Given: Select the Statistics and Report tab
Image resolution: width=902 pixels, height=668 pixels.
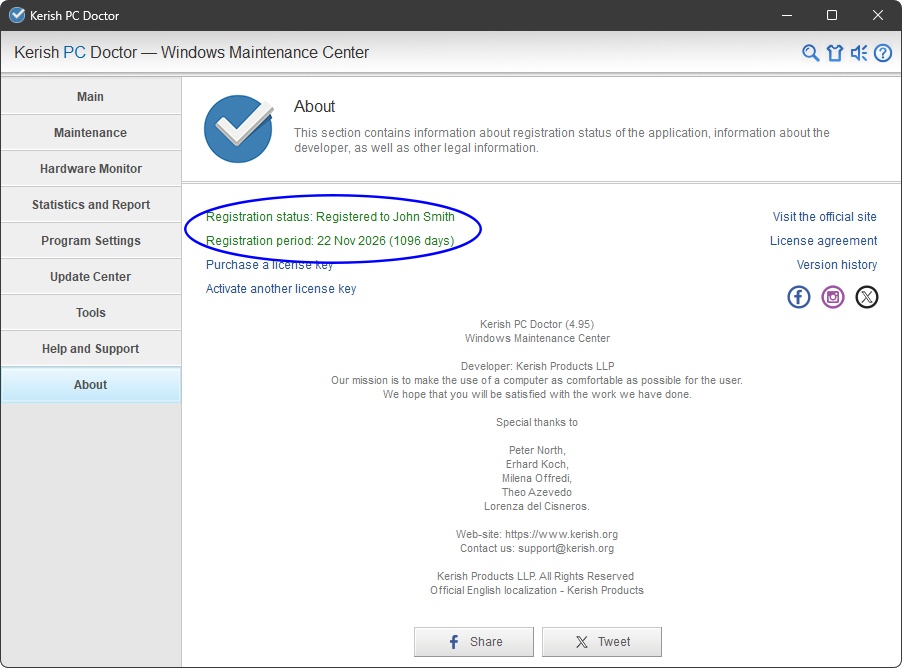Looking at the screenshot, I should pyautogui.click(x=91, y=205).
